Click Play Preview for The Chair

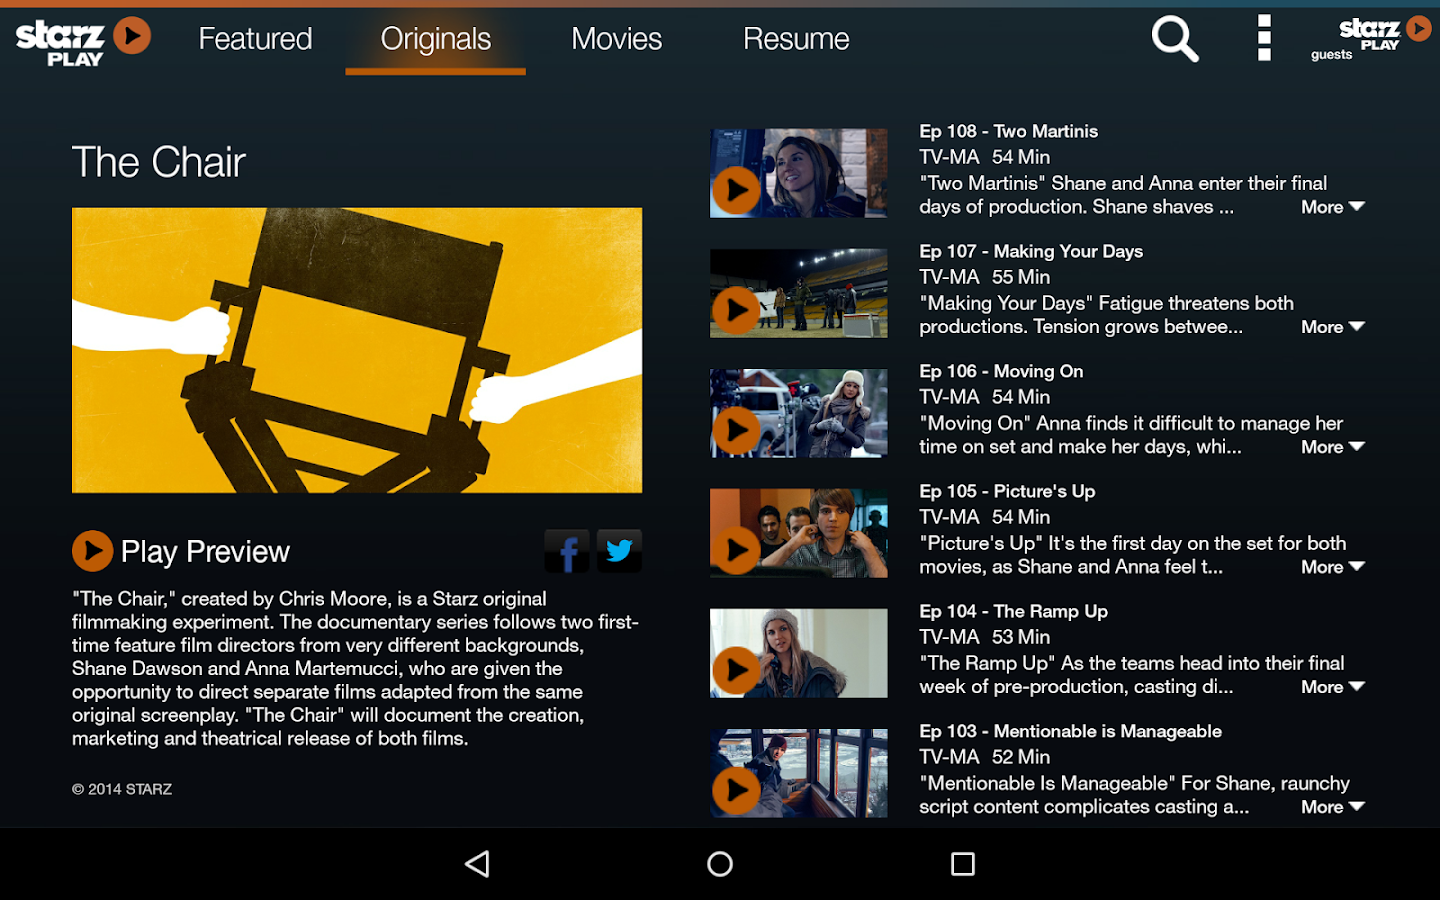pyautogui.click(x=180, y=550)
